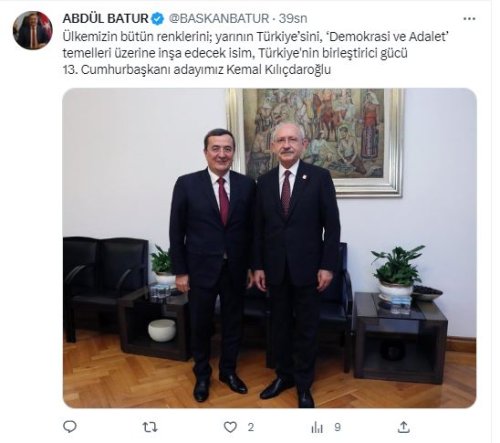Screen dimensions: 500x443
Task: Retweet using the arrows icon
Action: (x=150, y=427)
